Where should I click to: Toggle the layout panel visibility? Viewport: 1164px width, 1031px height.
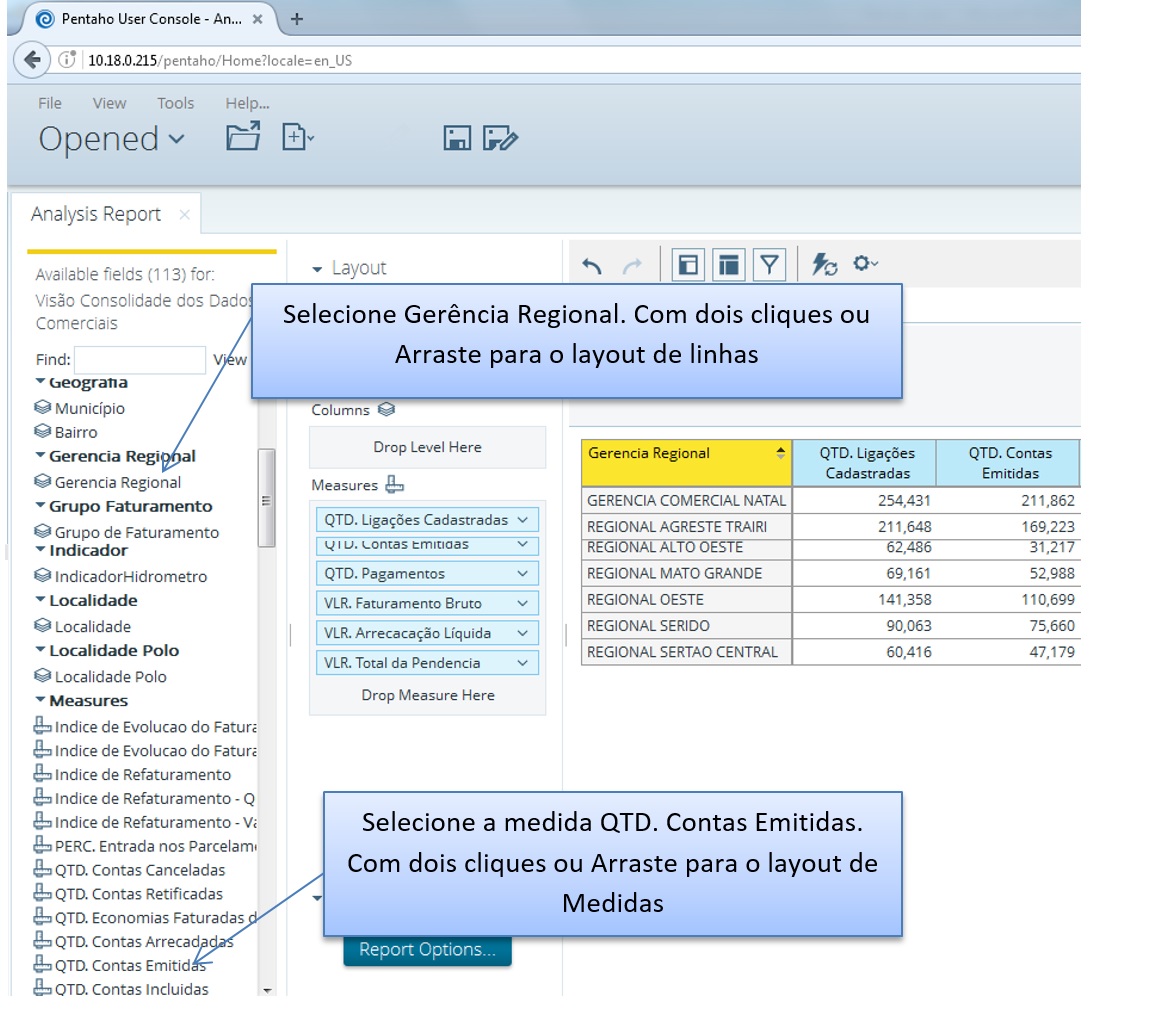pyautogui.click(x=729, y=265)
